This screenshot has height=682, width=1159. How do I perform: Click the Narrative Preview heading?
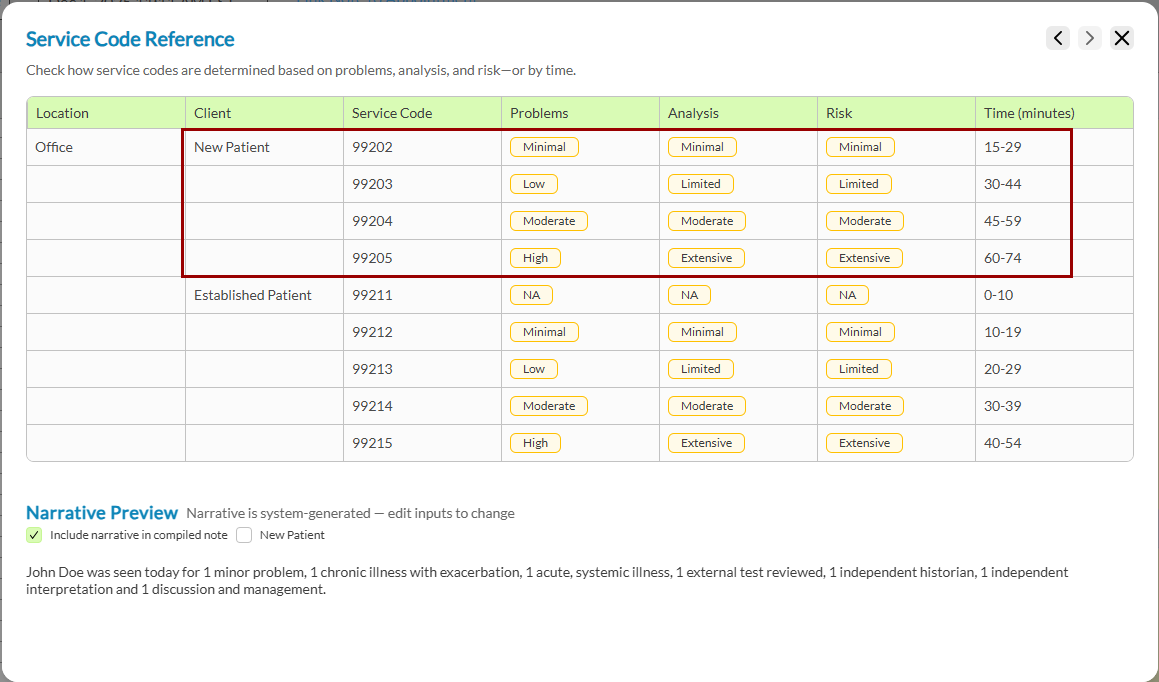pyautogui.click(x=102, y=513)
